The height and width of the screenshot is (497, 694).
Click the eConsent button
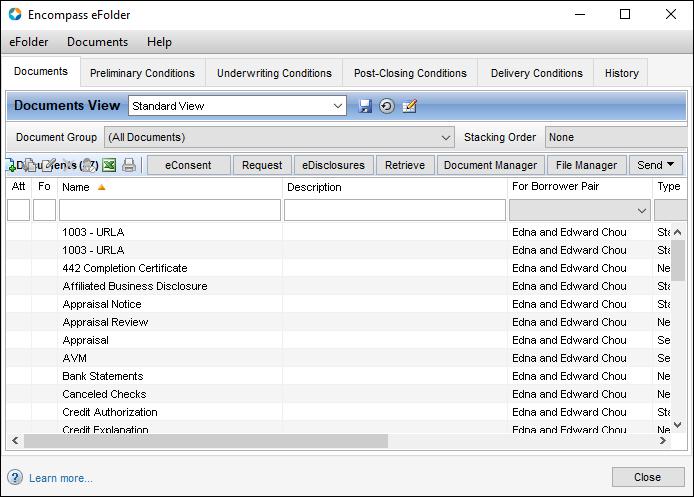(189, 165)
